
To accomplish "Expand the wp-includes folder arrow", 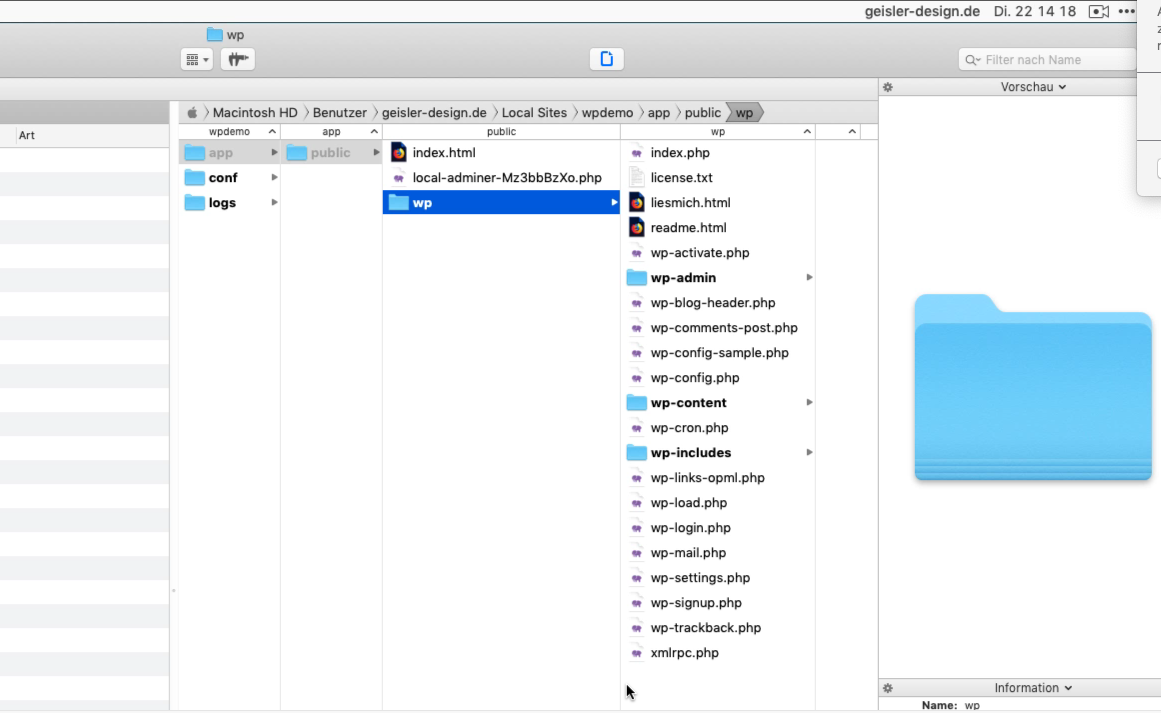I will click(809, 452).
